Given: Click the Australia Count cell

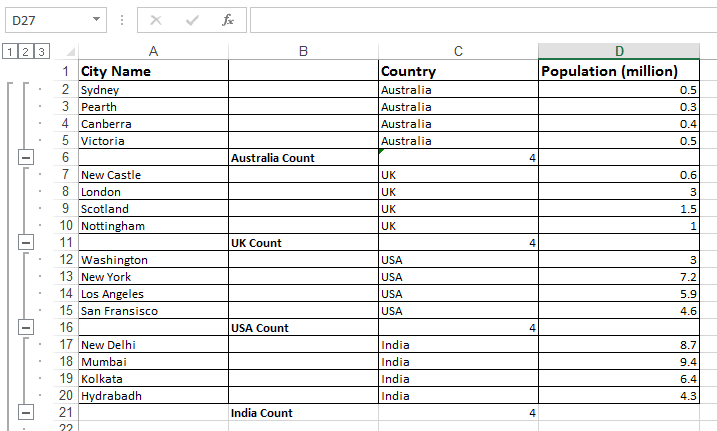Looking at the screenshot, I should point(303,158).
